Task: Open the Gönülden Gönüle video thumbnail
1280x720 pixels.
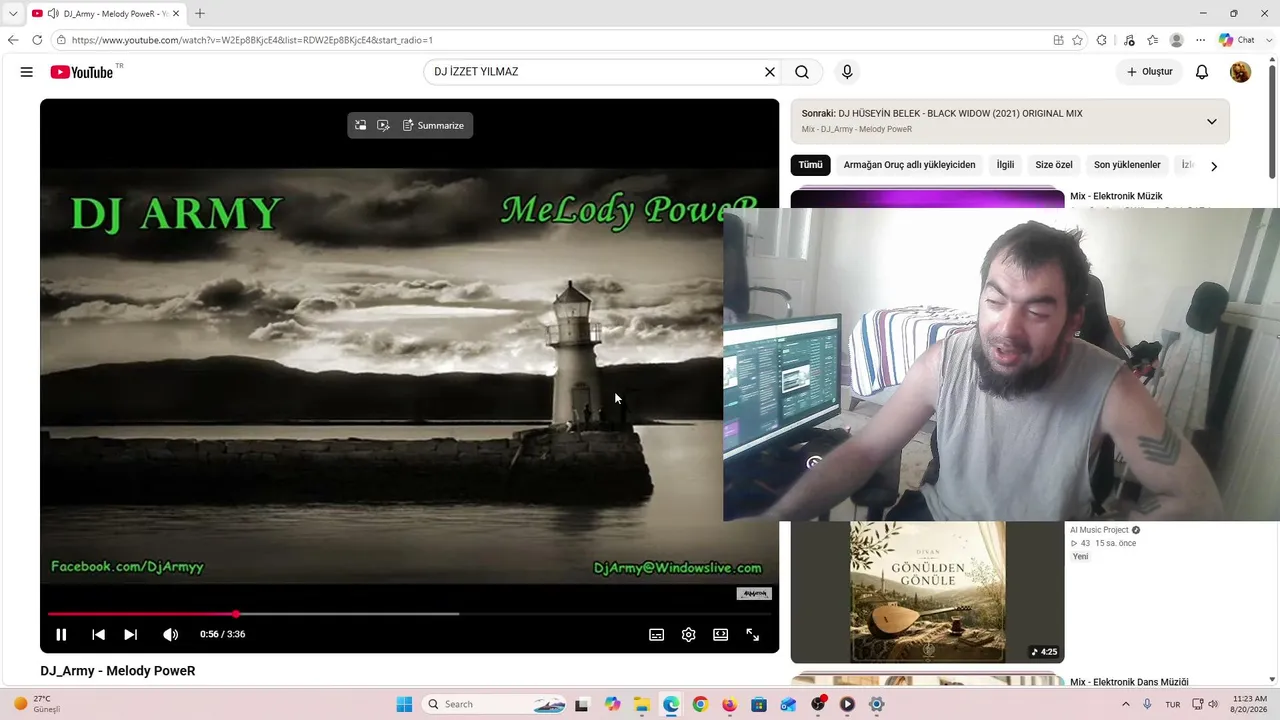Action: click(927, 592)
